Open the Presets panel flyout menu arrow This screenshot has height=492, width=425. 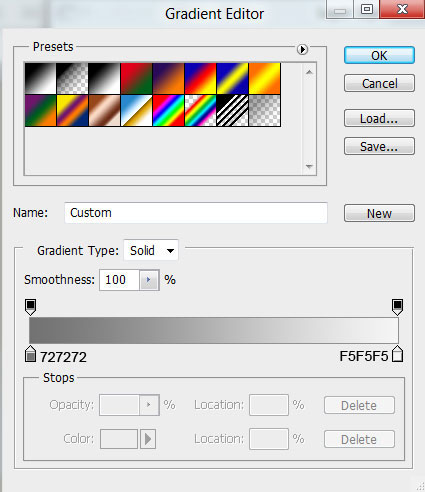click(302, 49)
